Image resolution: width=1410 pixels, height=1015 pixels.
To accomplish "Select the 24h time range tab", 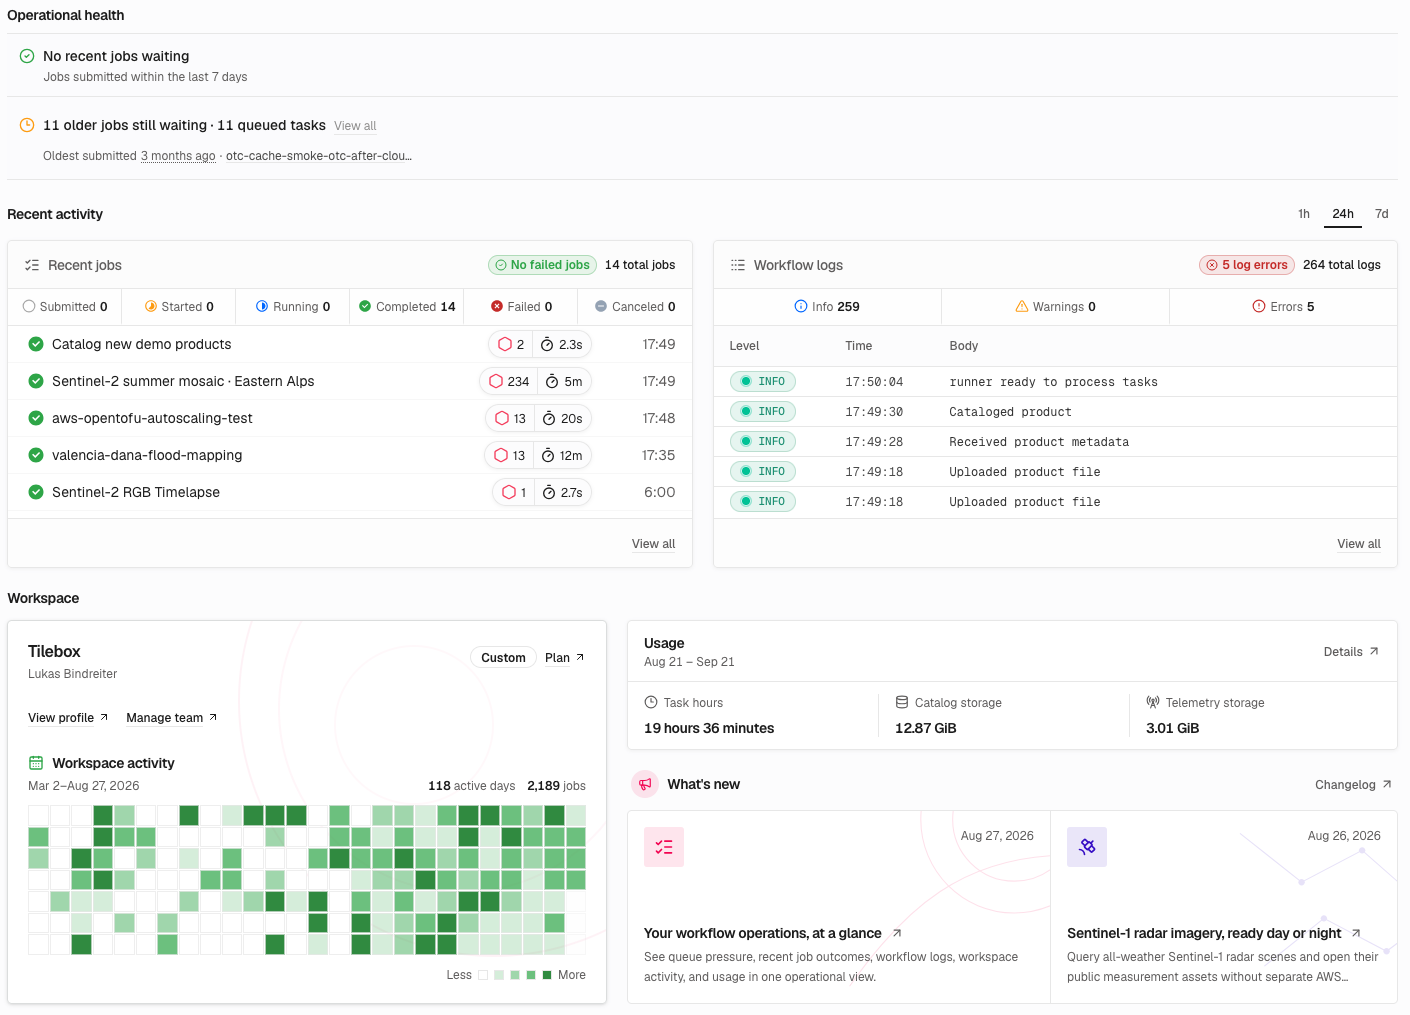I will click(x=1343, y=214).
